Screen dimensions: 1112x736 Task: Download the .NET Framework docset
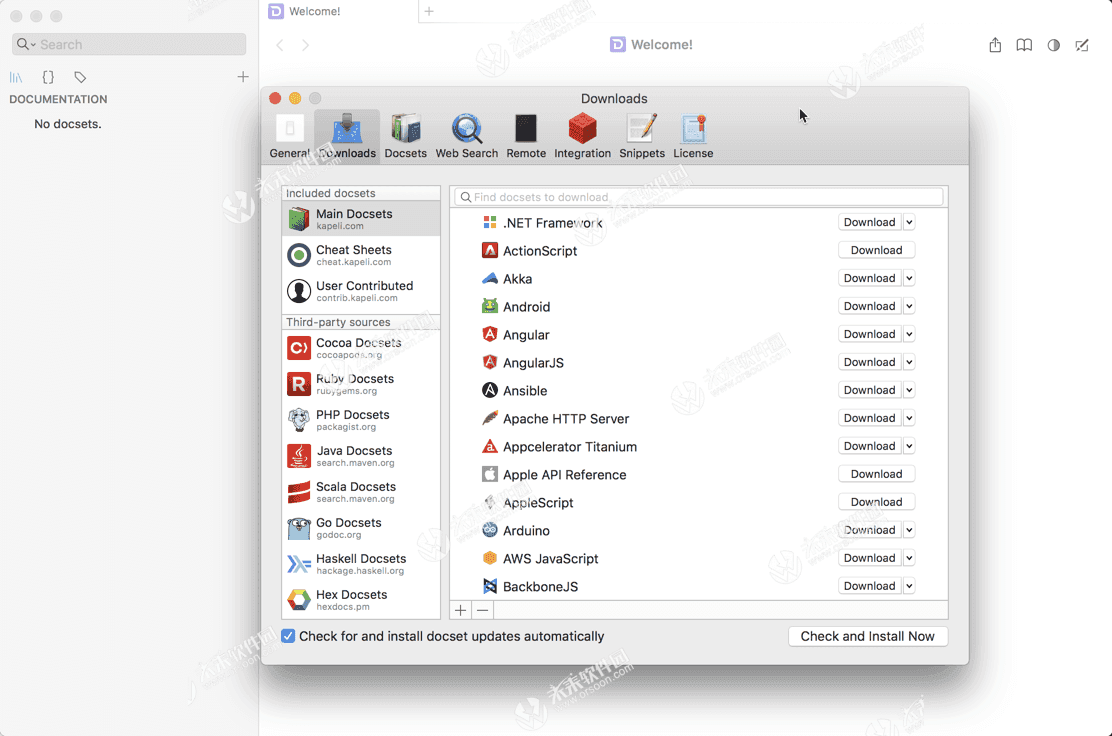pyautogui.click(x=869, y=222)
